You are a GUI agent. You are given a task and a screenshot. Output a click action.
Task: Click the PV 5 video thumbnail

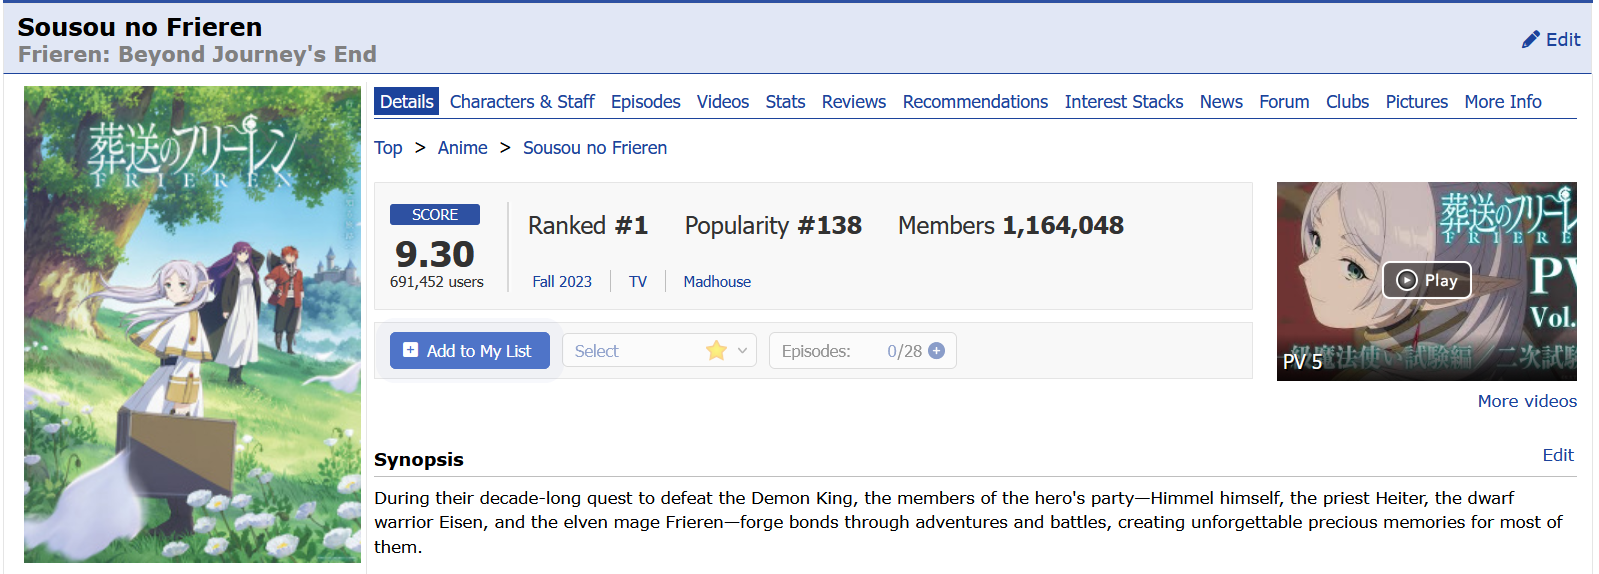pos(1426,281)
